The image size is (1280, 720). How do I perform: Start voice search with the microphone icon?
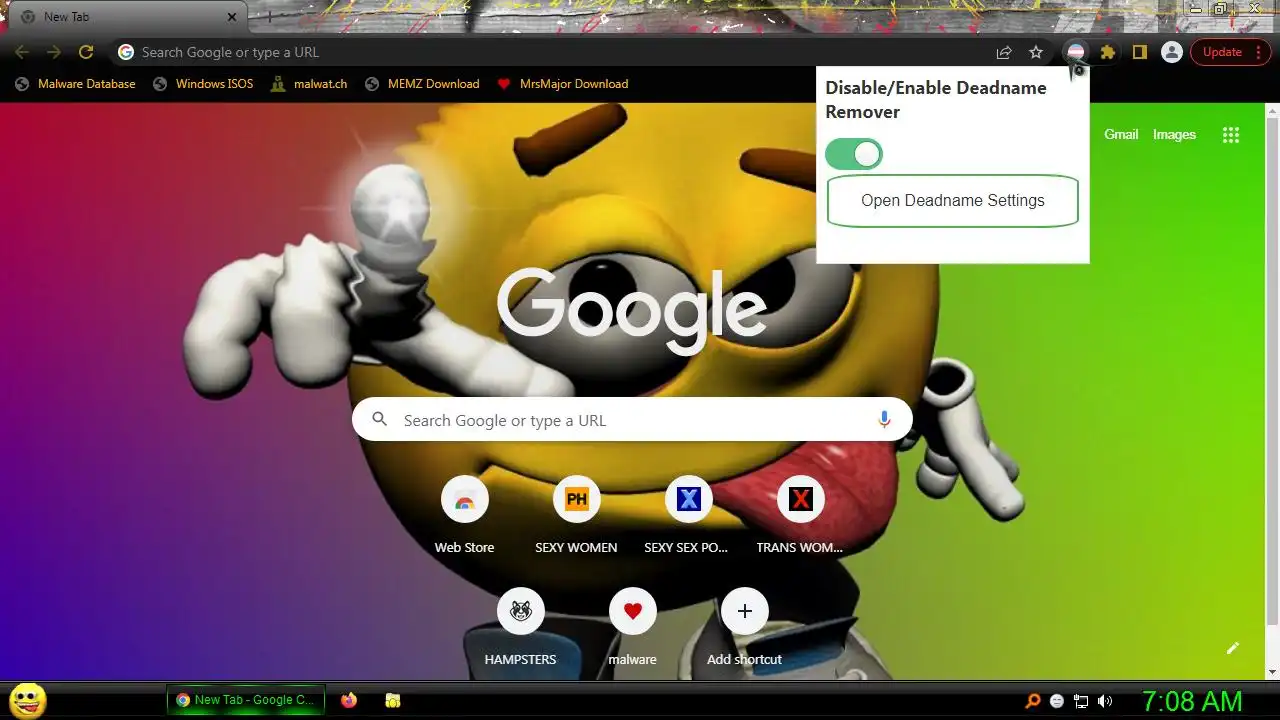click(x=884, y=420)
